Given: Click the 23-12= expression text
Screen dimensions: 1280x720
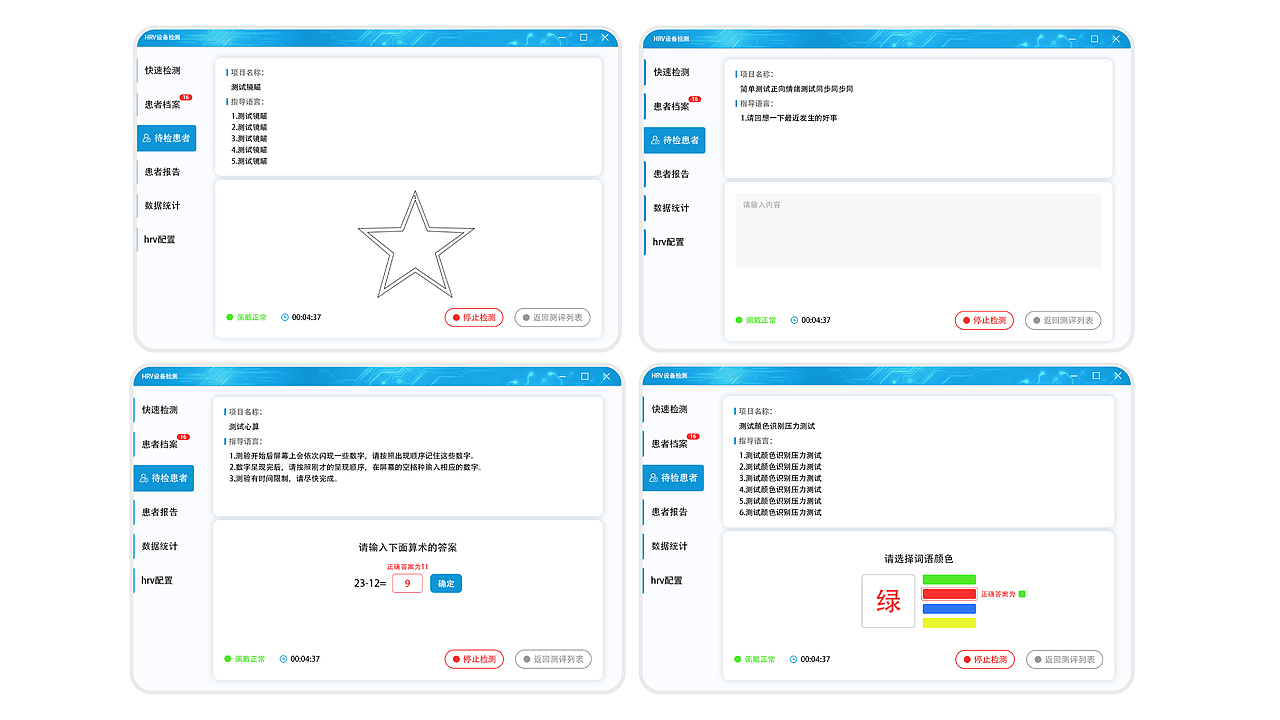Looking at the screenshot, I should coord(370,583).
